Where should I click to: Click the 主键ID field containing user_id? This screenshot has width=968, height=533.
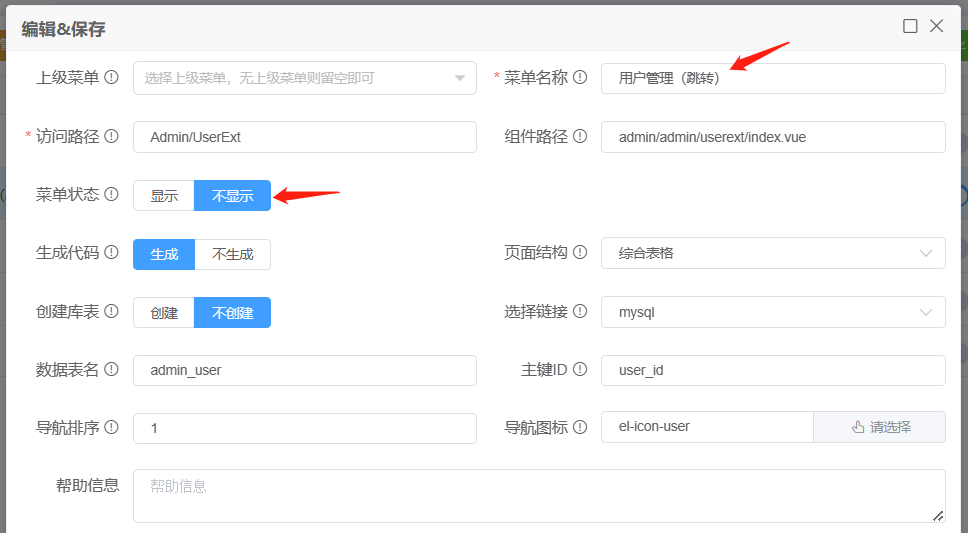click(x=772, y=370)
